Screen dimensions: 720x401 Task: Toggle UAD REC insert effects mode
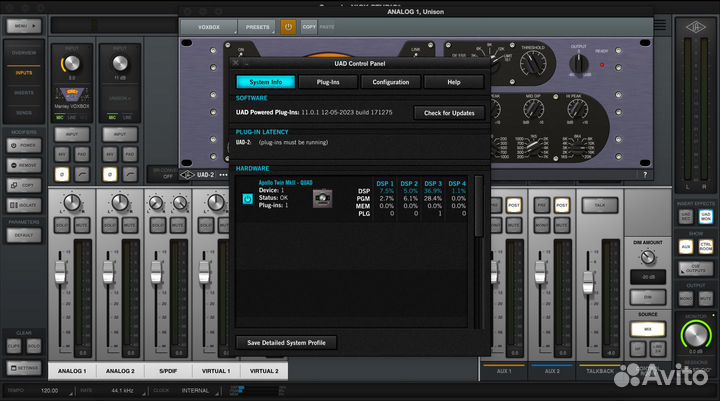click(x=686, y=216)
